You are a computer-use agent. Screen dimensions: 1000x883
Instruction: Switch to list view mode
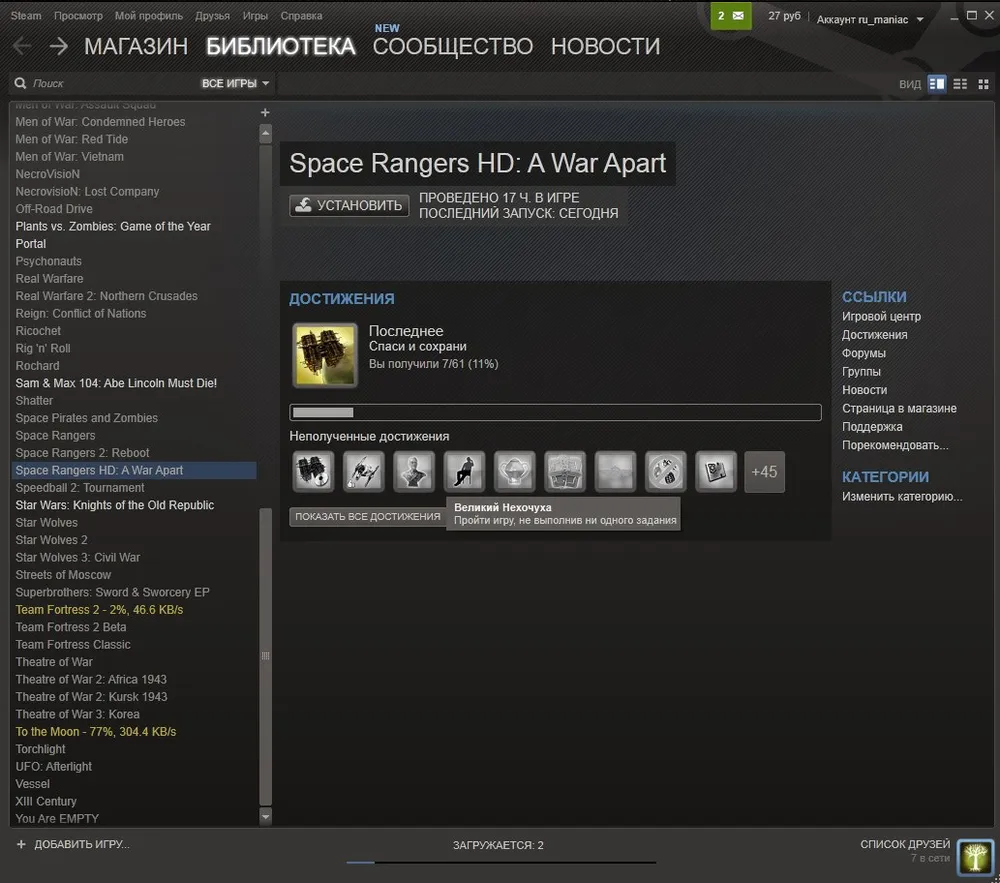[960, 84]
